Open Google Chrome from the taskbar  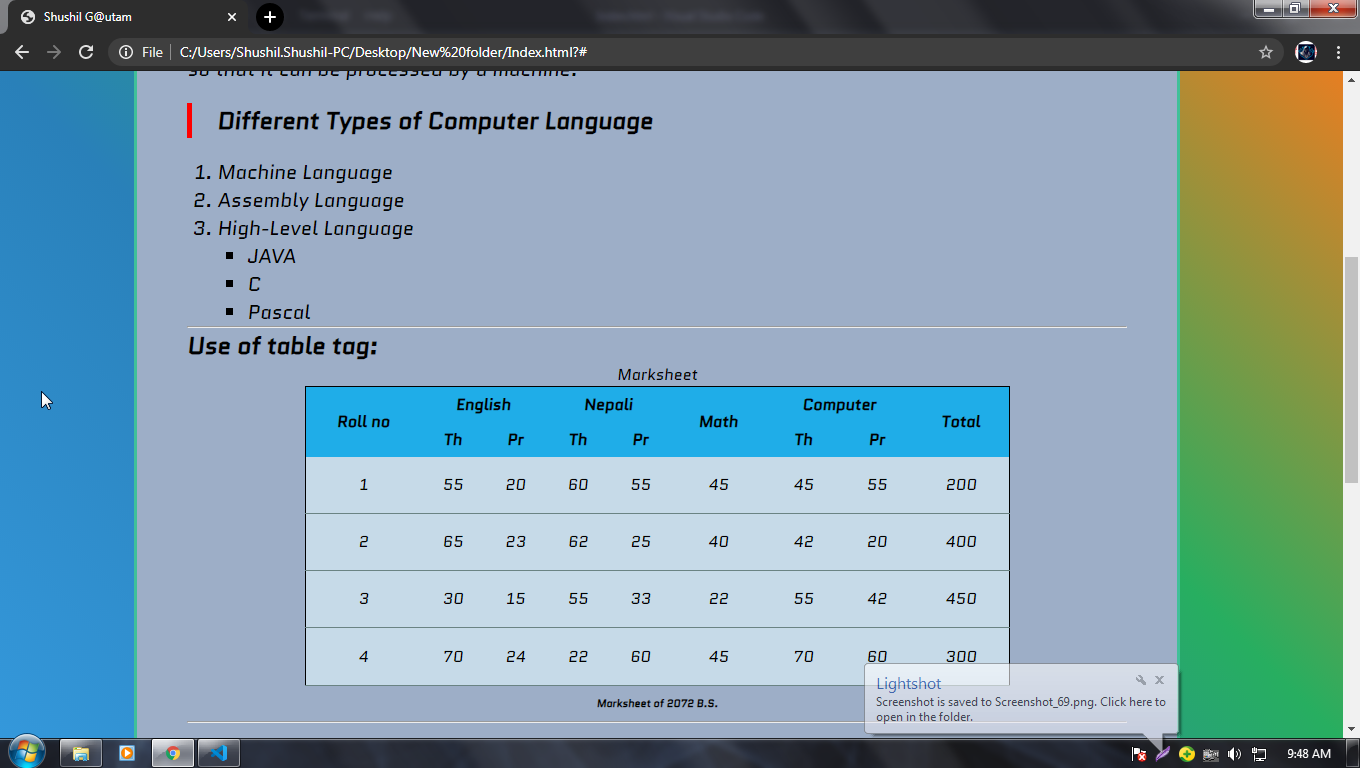pyautogui.click(x=172, y=752)
